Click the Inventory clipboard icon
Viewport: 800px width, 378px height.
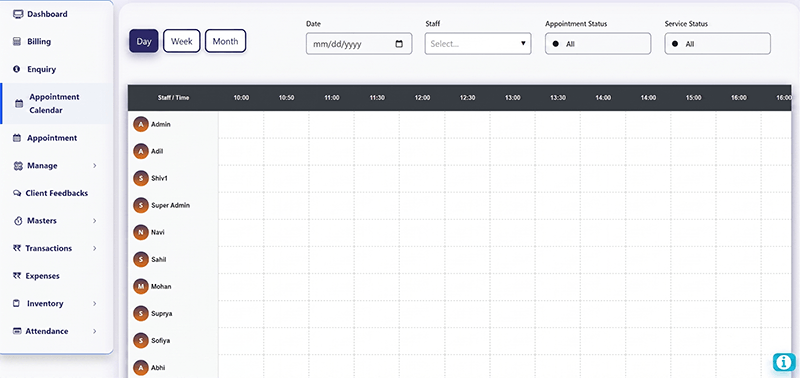tap(17, 304)
